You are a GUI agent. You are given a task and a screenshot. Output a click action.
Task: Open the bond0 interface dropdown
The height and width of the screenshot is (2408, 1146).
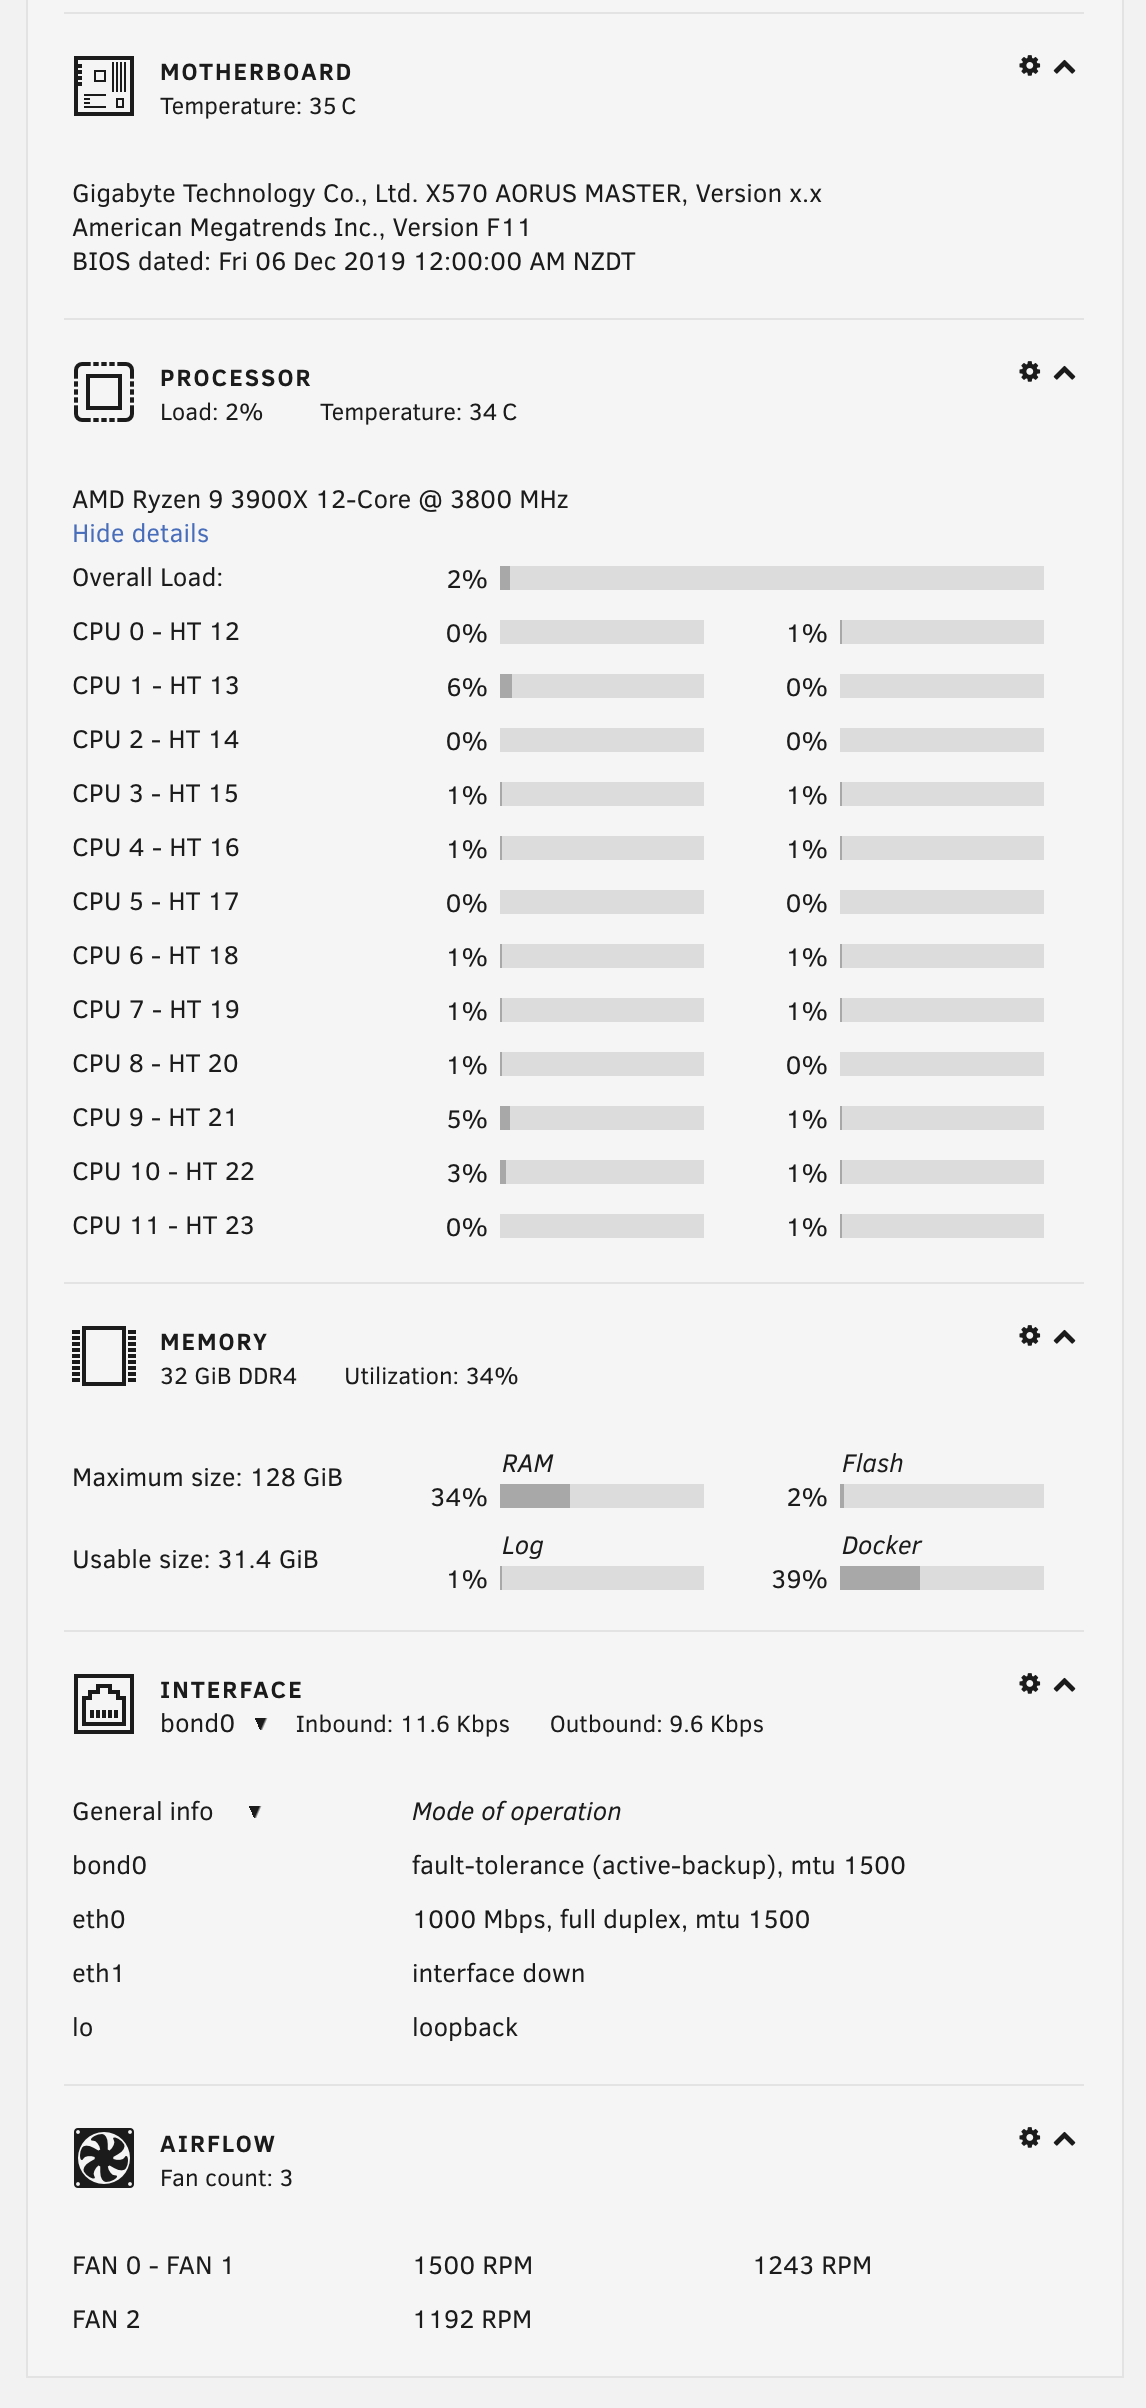pyautogui.click(x=261, y=1724)
